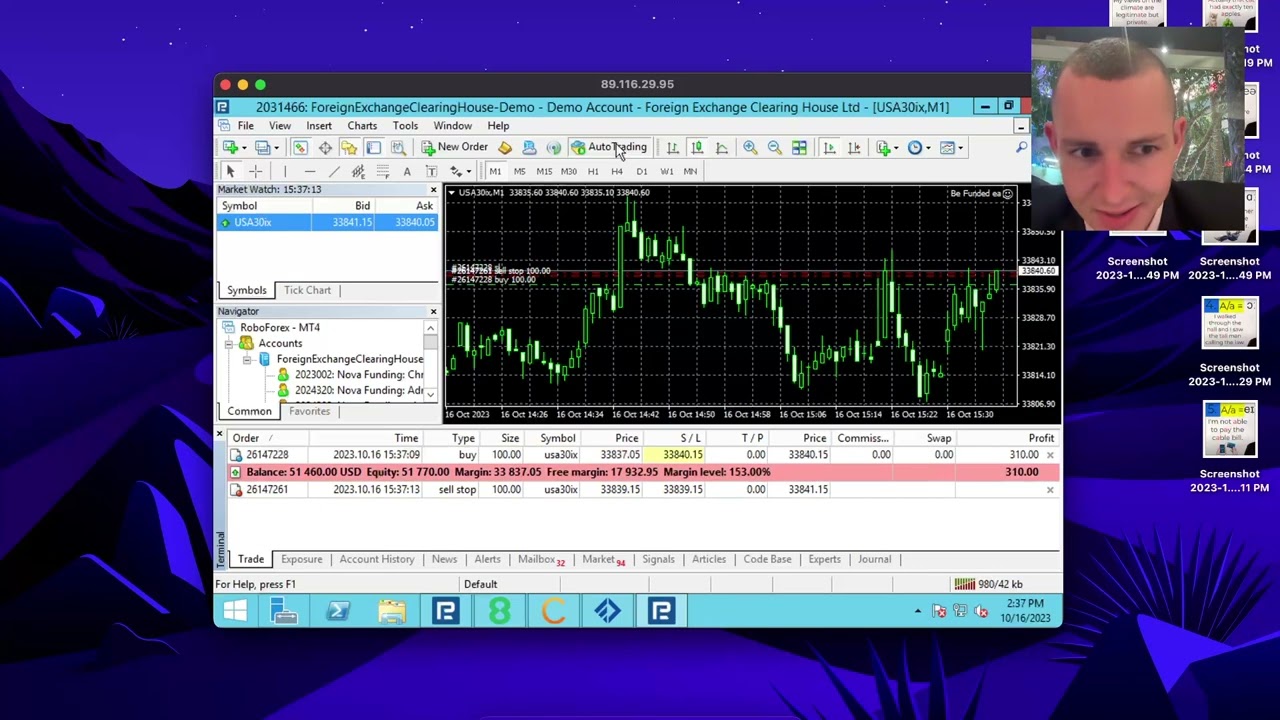Screen dimensions: 1280x720
Task: Switch chart timeframe to D1
Action: (642, 171)
